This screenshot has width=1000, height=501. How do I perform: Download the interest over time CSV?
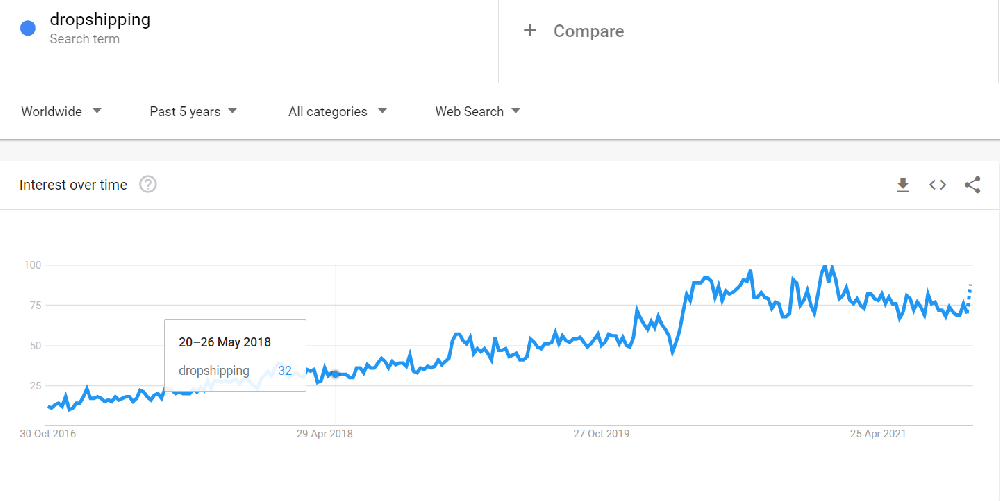(902, 185)
